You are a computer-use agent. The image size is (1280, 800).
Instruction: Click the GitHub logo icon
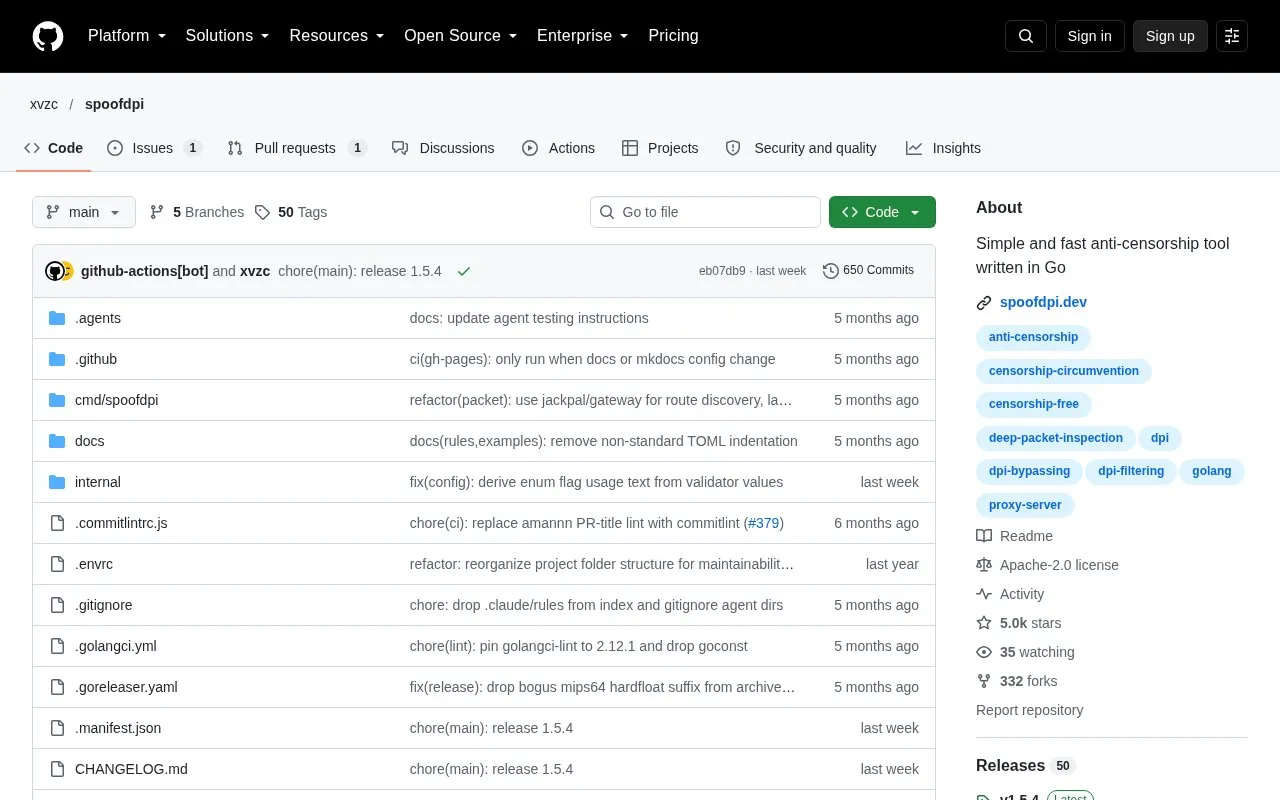click(x=48, y=36)
